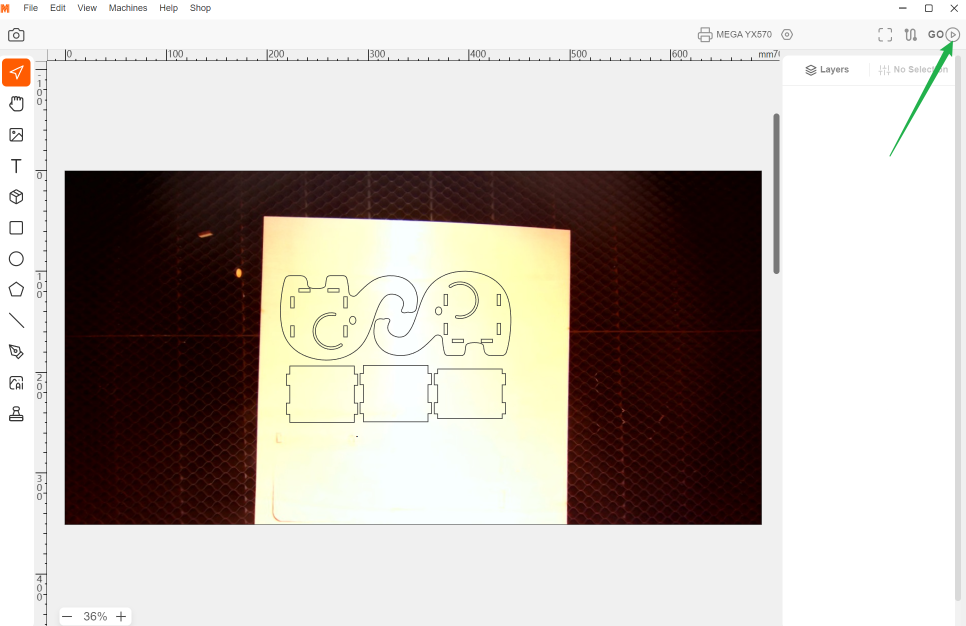The image size is (966, 626).
Task: Open the AI image tool
Action: point(16,383)
